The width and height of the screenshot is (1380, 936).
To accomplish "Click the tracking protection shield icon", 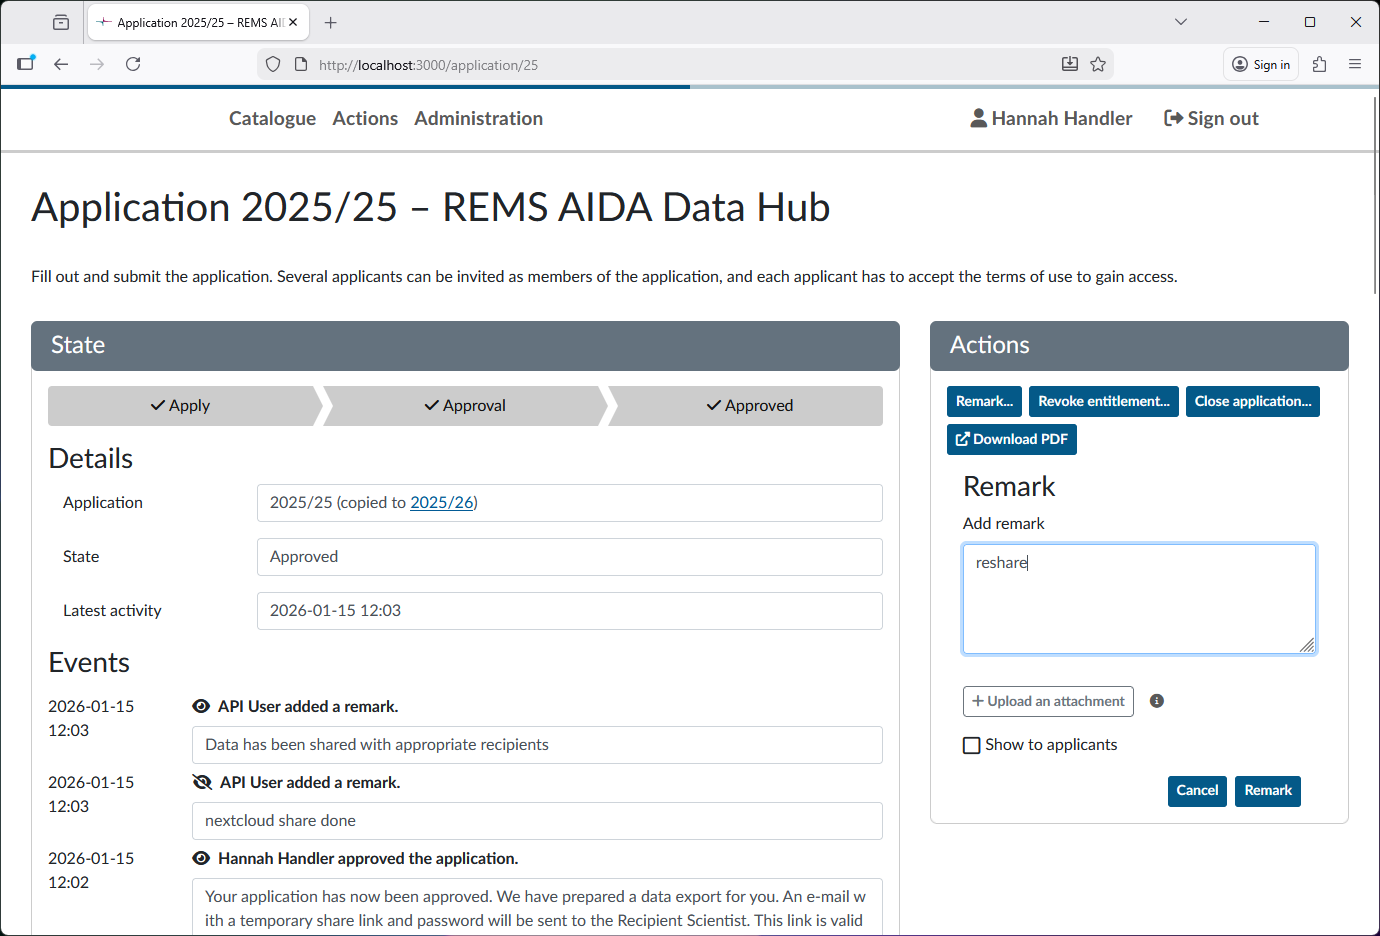I will coord(272,63).
